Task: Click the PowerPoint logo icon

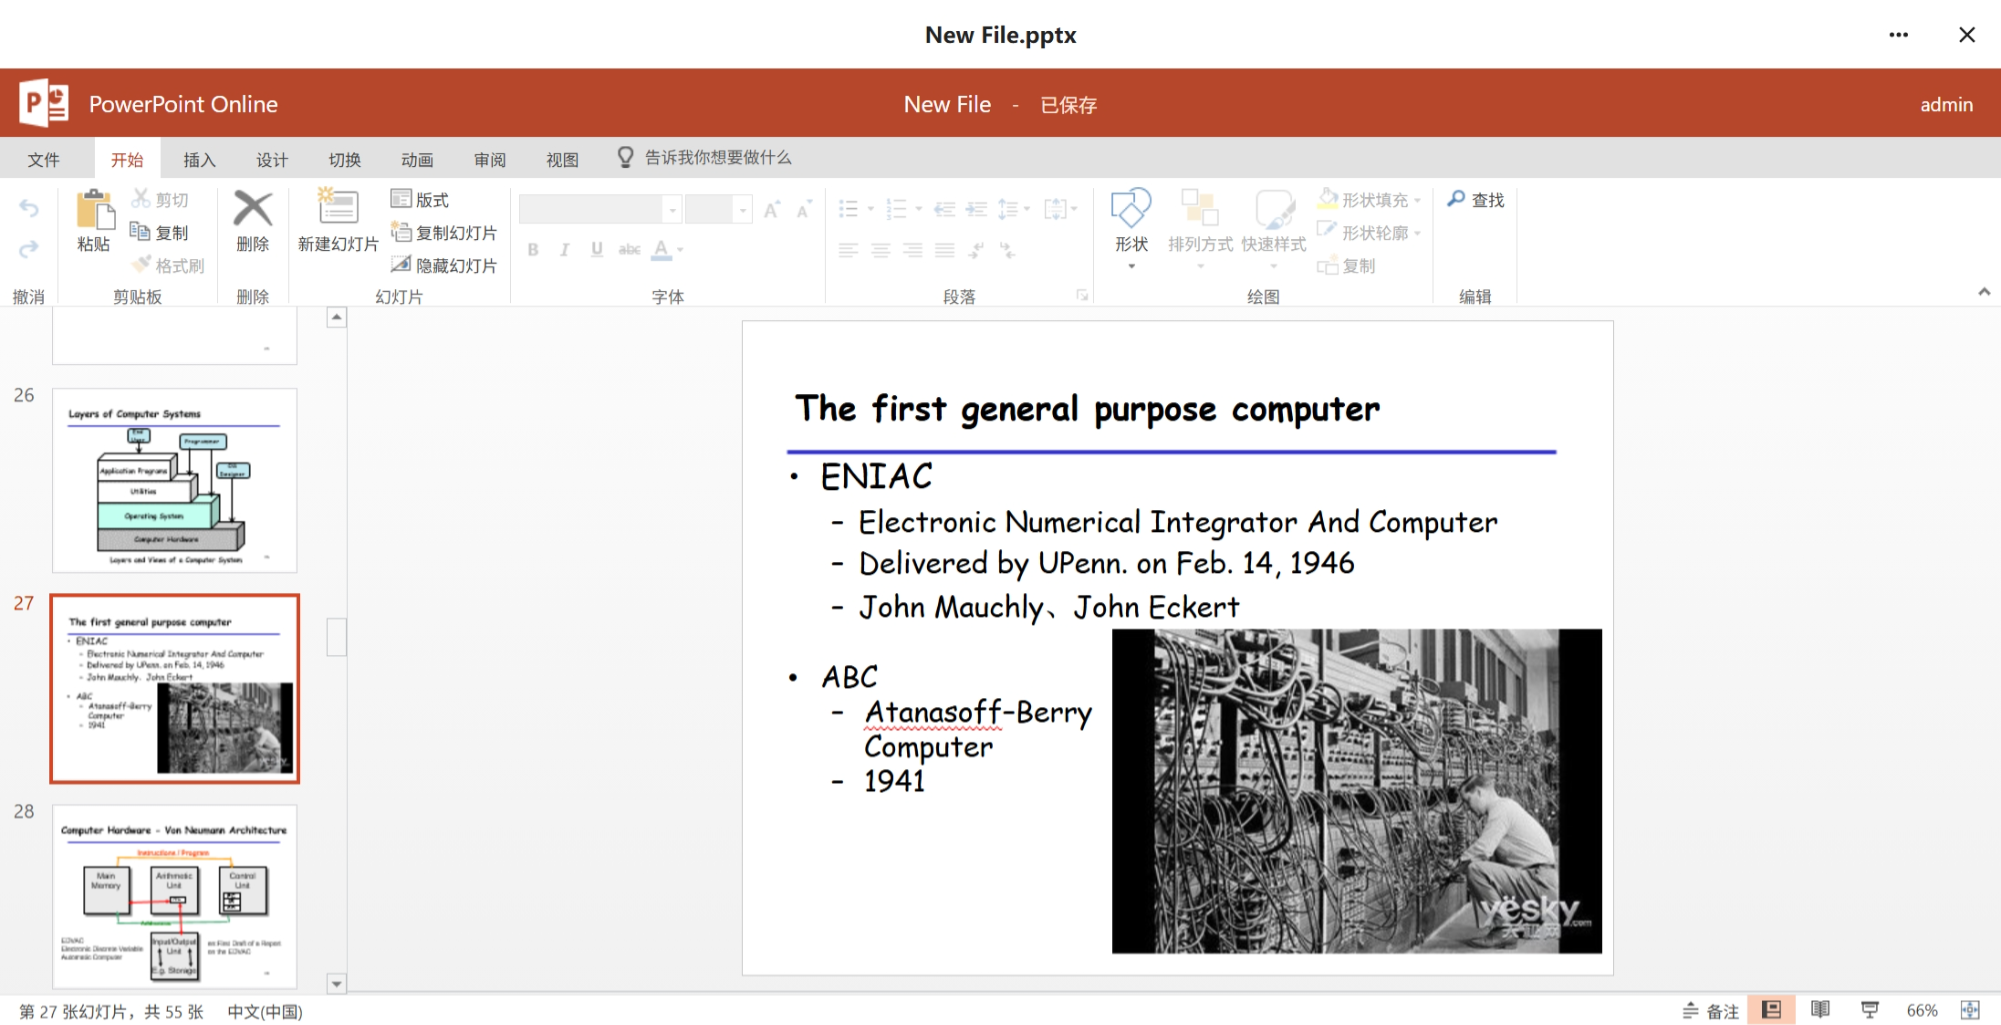Action: [x=44, y=103]
